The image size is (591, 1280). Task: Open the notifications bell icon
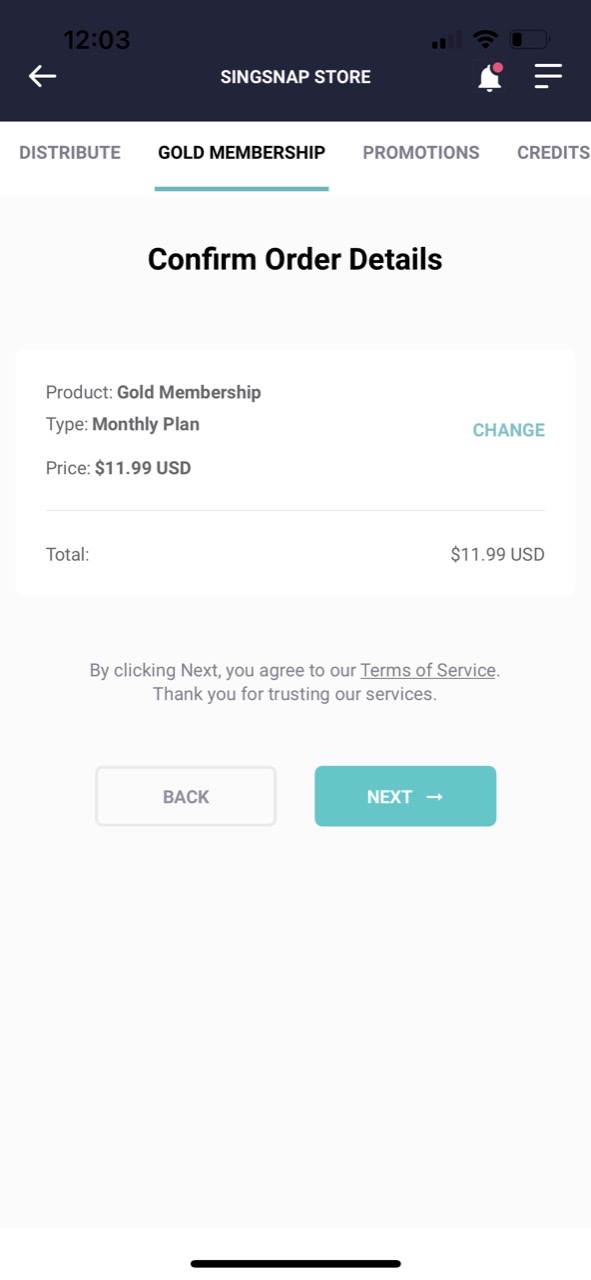(489, 77)
